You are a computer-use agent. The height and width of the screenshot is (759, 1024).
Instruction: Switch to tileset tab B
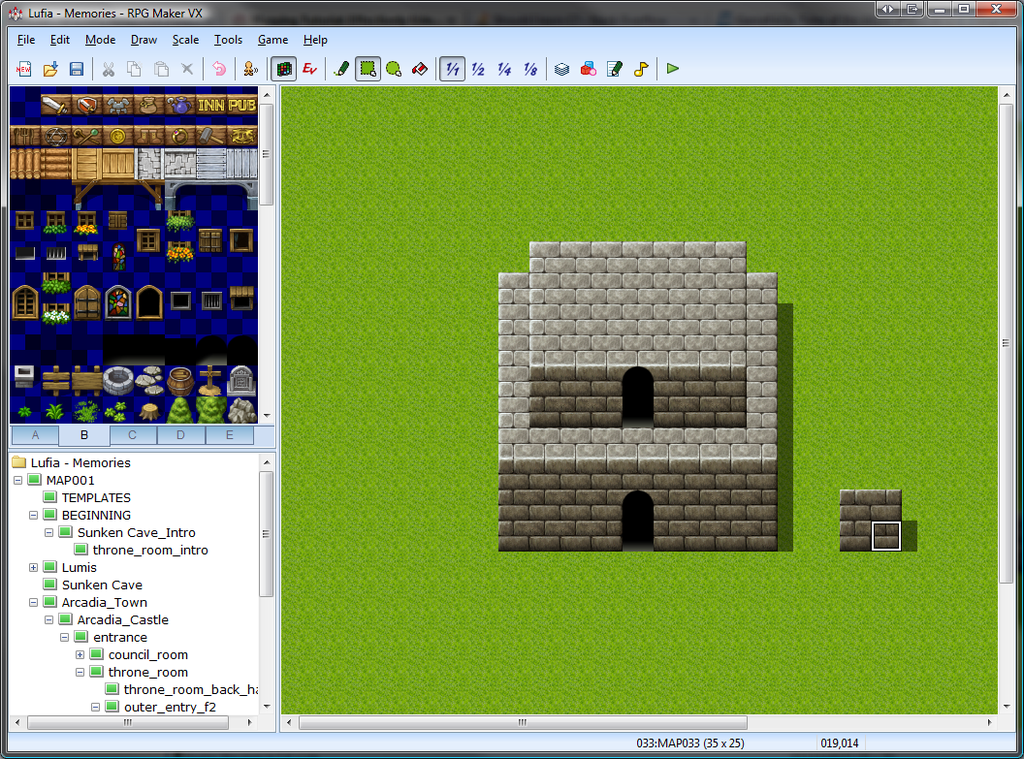[x=84, y=435]
